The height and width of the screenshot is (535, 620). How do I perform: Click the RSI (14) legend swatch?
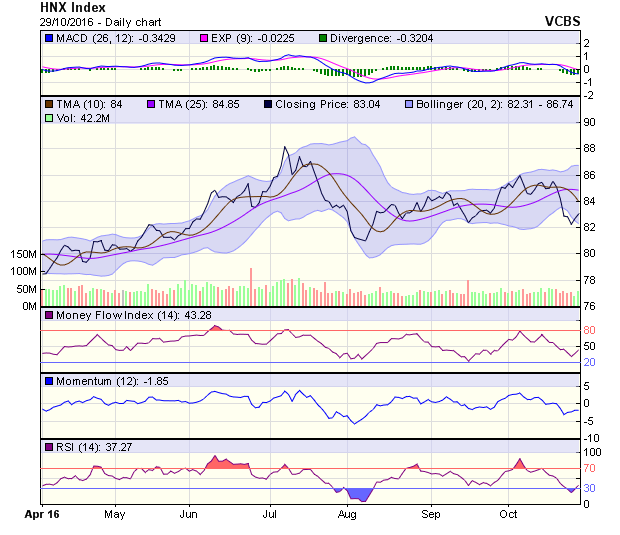(49, 446)
